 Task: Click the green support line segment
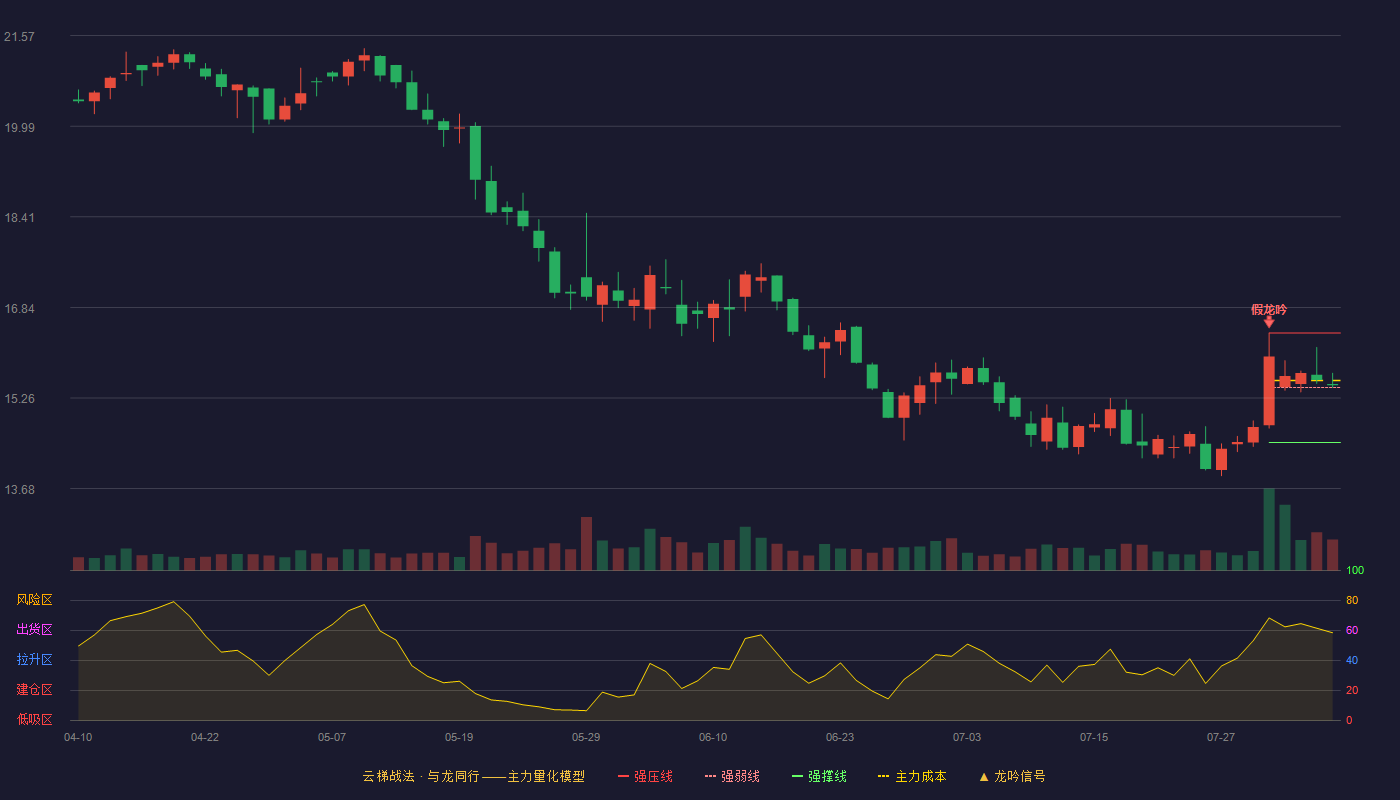[x=1304, y=442]
